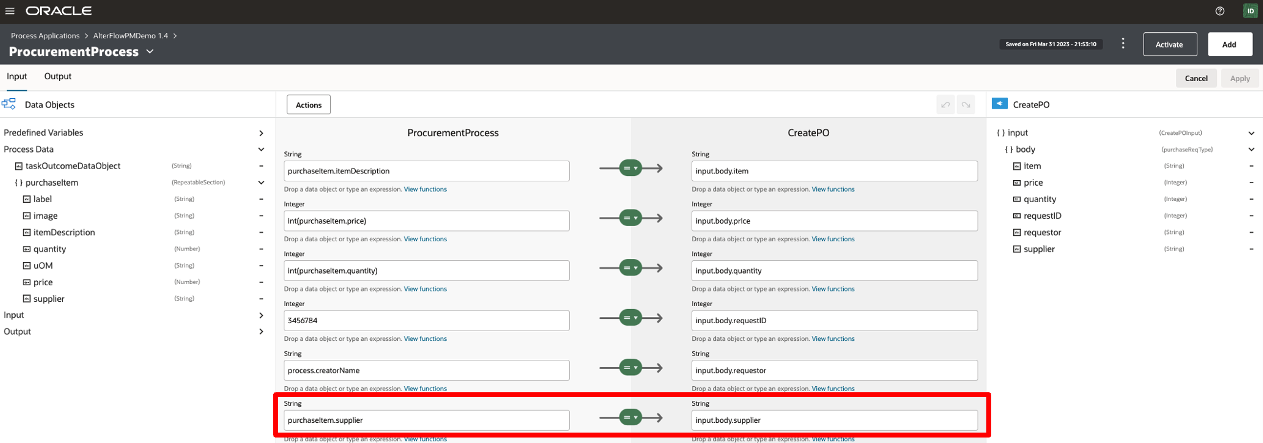The width and height of the screenshot is (1263, 443).
Task: Expand Predefined Variables section
Action: pos(261,133)
